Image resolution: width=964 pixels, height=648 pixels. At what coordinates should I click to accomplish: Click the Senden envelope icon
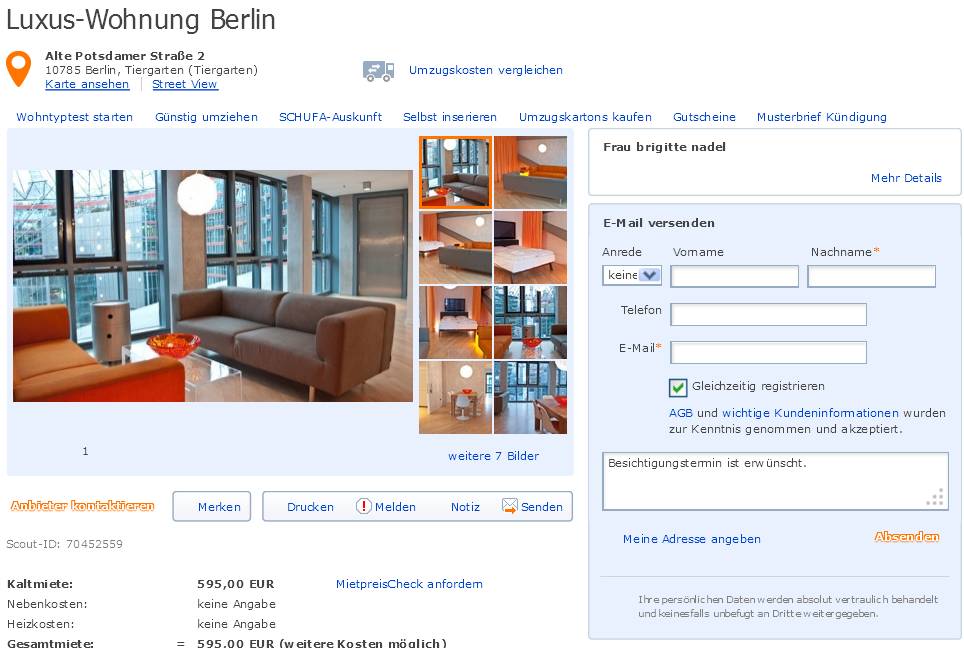510,506
